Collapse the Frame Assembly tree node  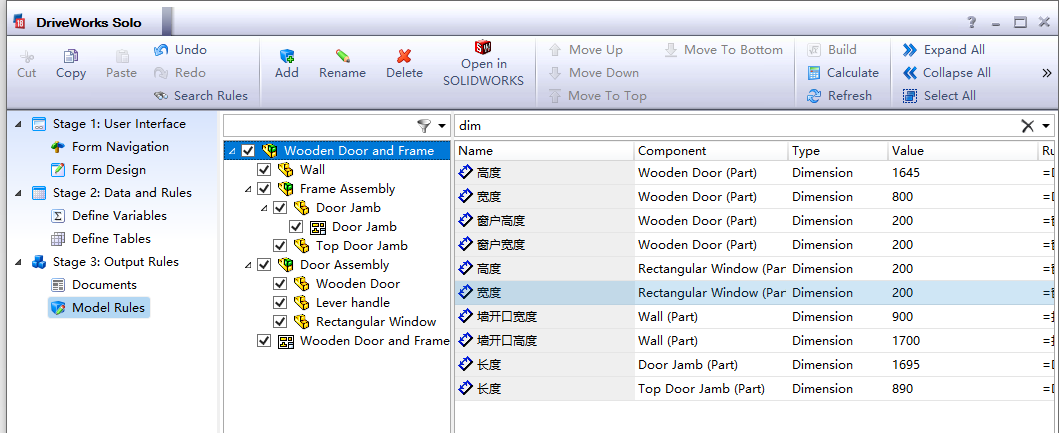[x=249, y=189]
